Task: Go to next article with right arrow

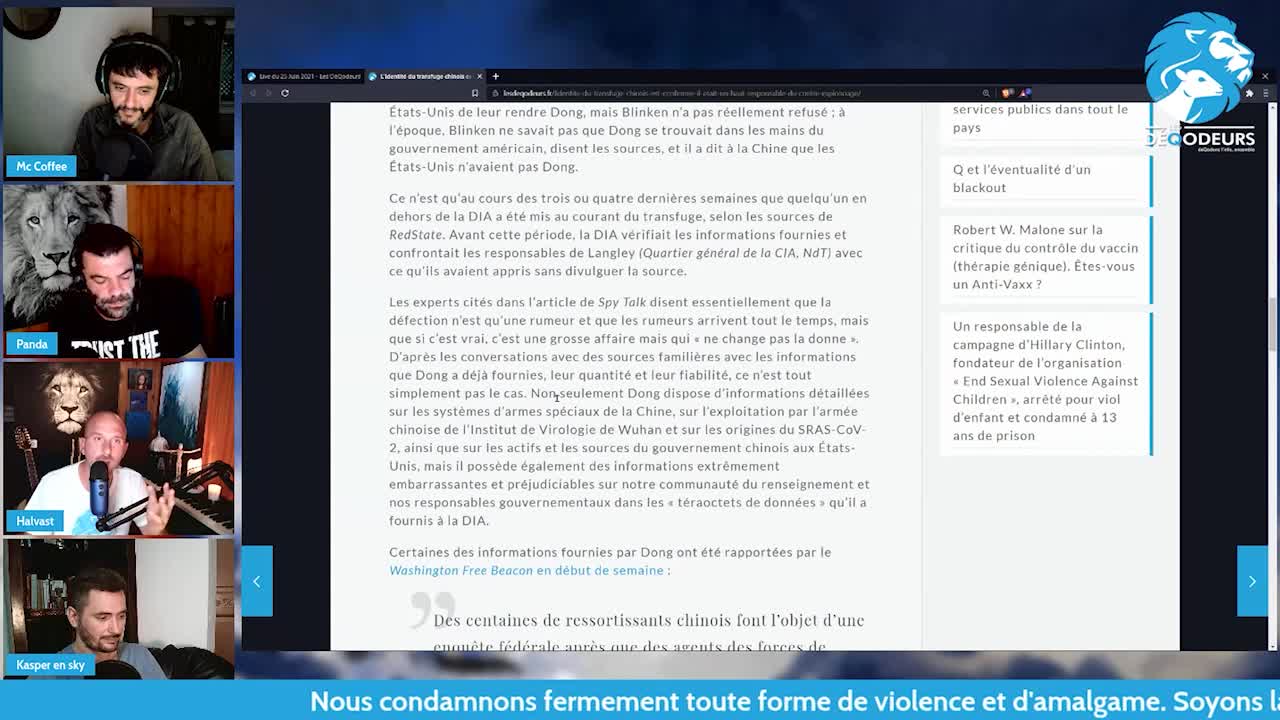Action: coord(1252,581)
